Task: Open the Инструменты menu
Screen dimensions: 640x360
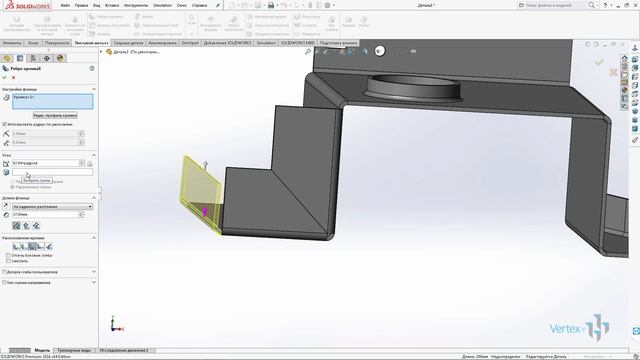Action: pyautogui.click(x=136, y=5)
